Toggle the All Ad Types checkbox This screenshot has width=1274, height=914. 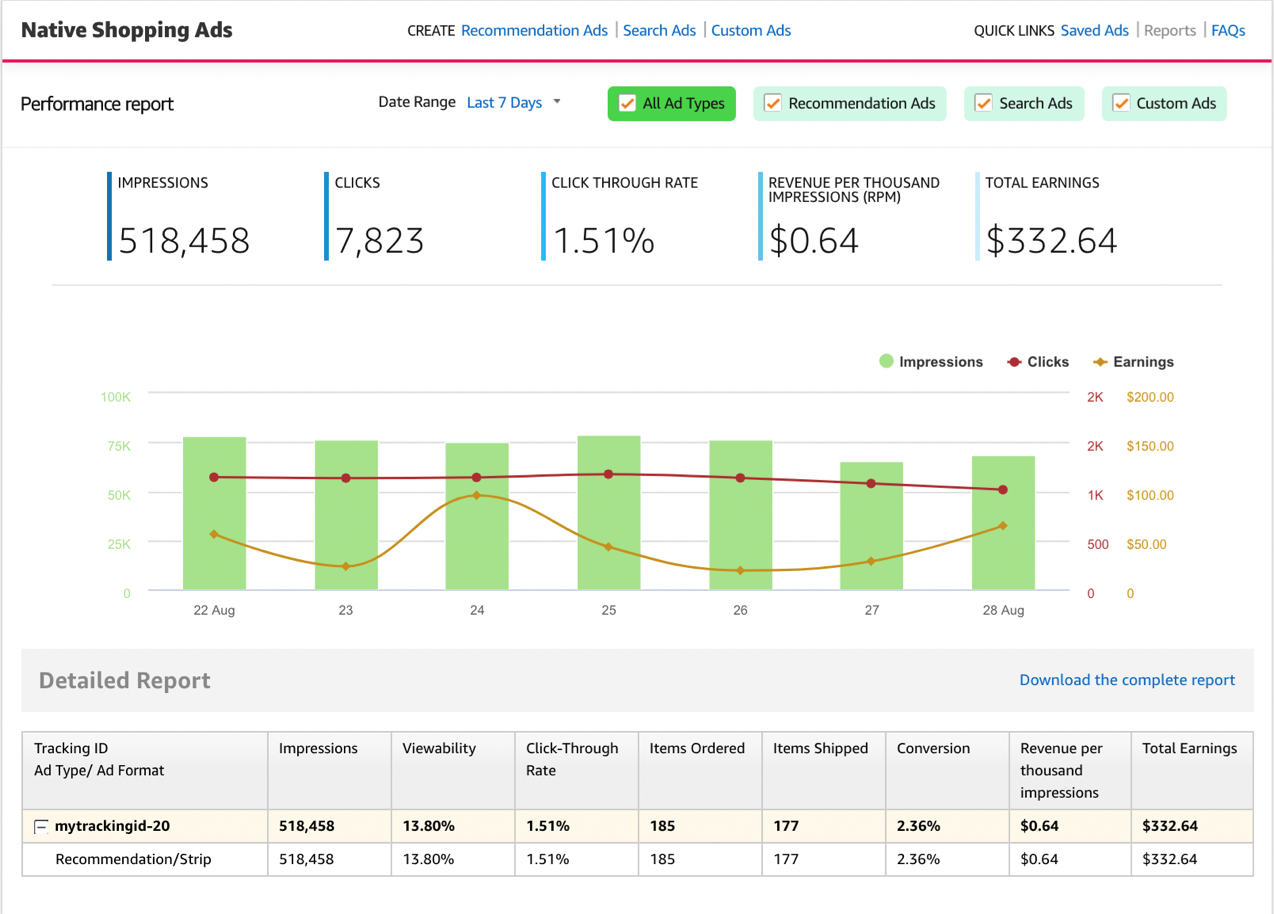click(x=628, y=104)
